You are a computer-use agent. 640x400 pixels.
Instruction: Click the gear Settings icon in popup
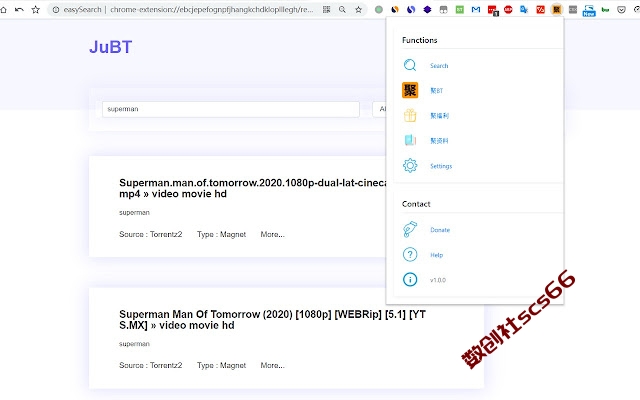pos(410,166)
